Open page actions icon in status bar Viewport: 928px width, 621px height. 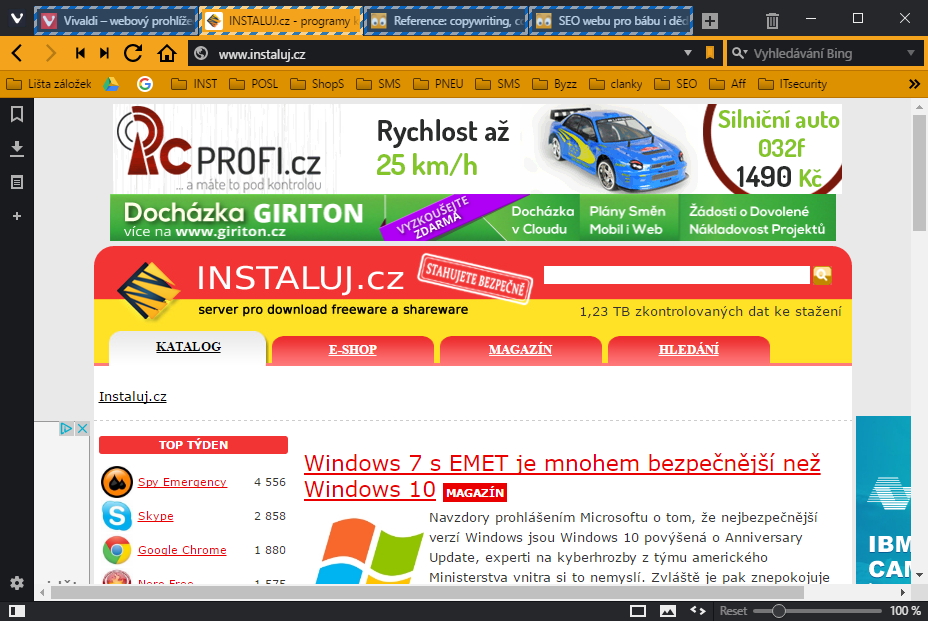coord(698,610)
